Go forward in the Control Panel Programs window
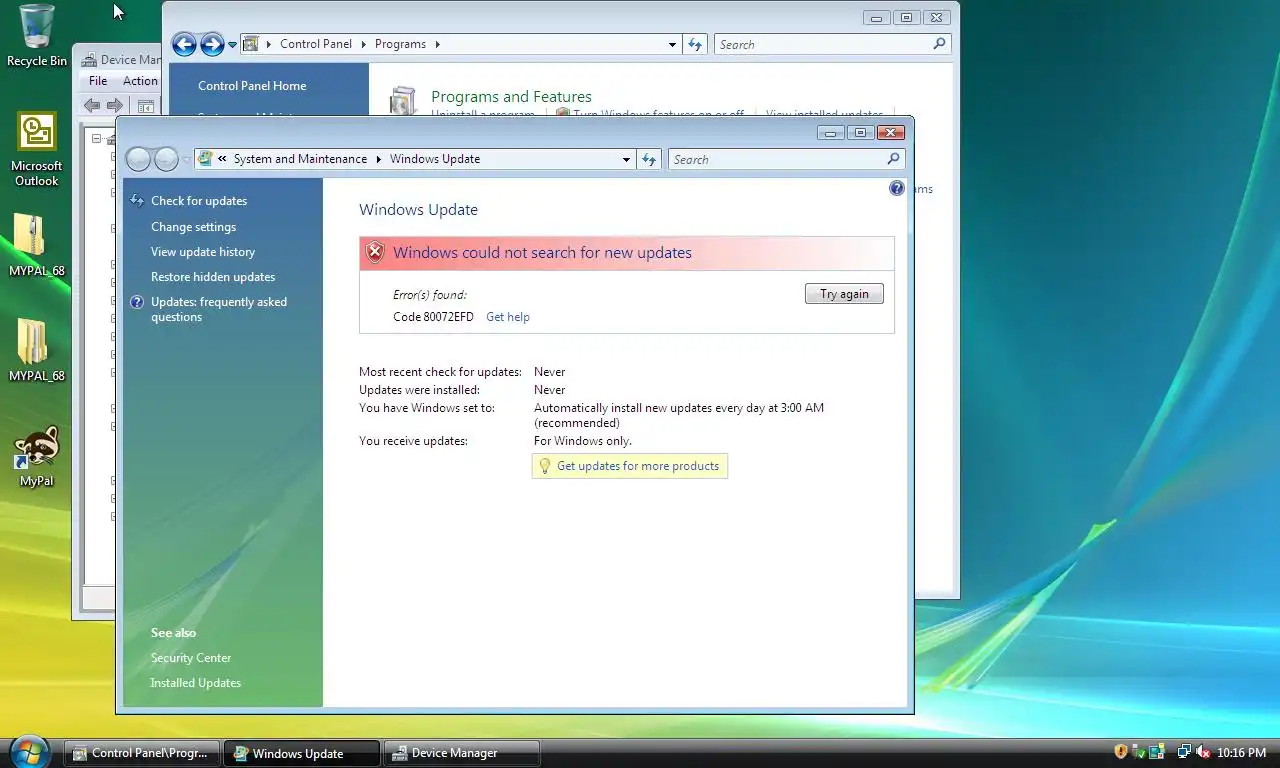This screenshot has width=1280, height=768. coord(211,44)
